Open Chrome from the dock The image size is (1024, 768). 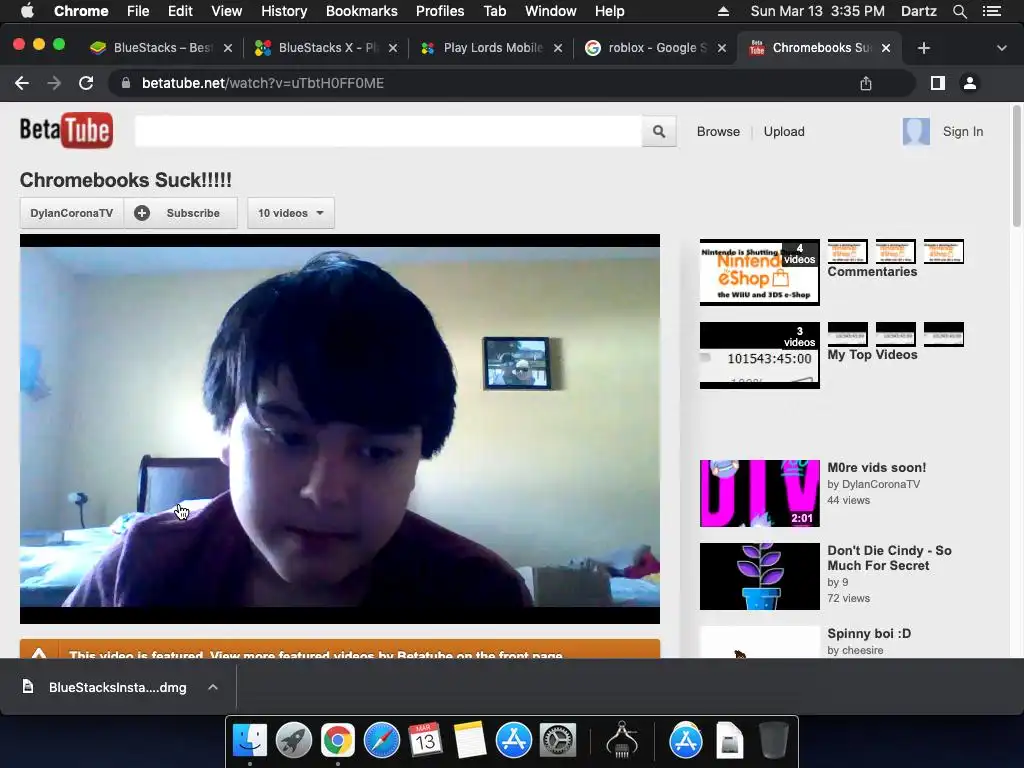click(x=338, y=741)
